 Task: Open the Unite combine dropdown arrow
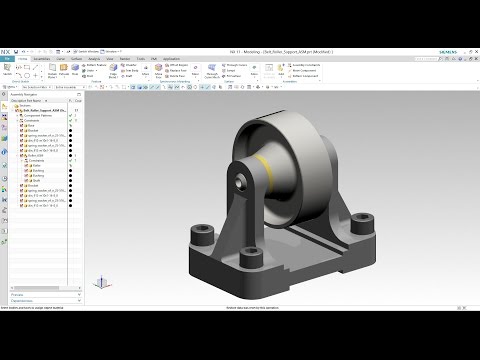point(97,71)
